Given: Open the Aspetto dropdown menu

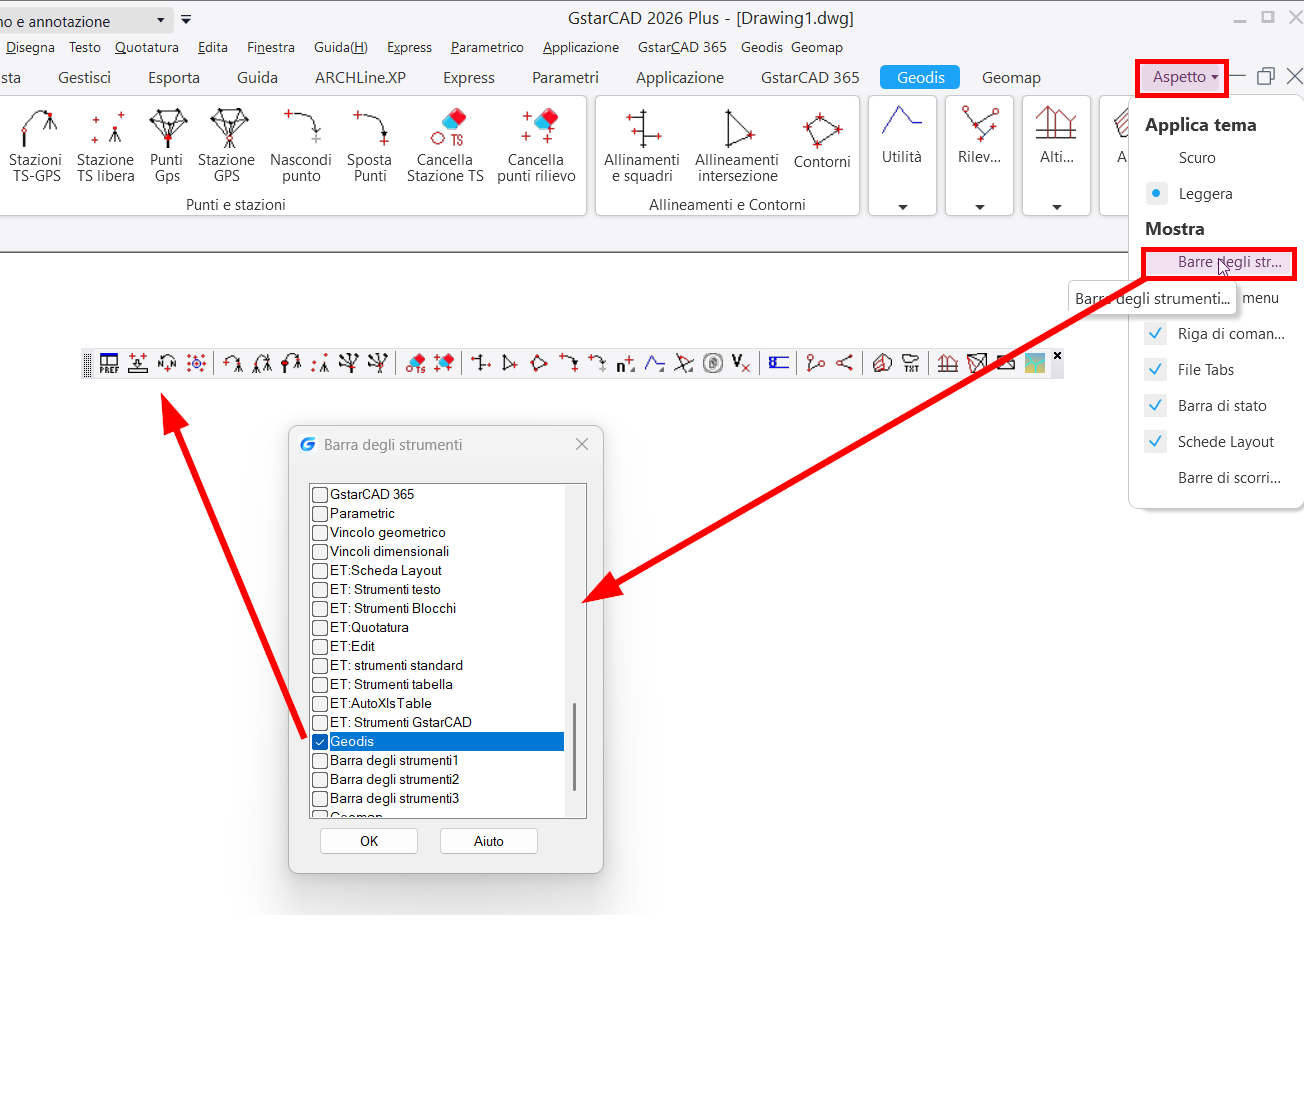Looking at the screenshot, I should tap(1184, 77).
